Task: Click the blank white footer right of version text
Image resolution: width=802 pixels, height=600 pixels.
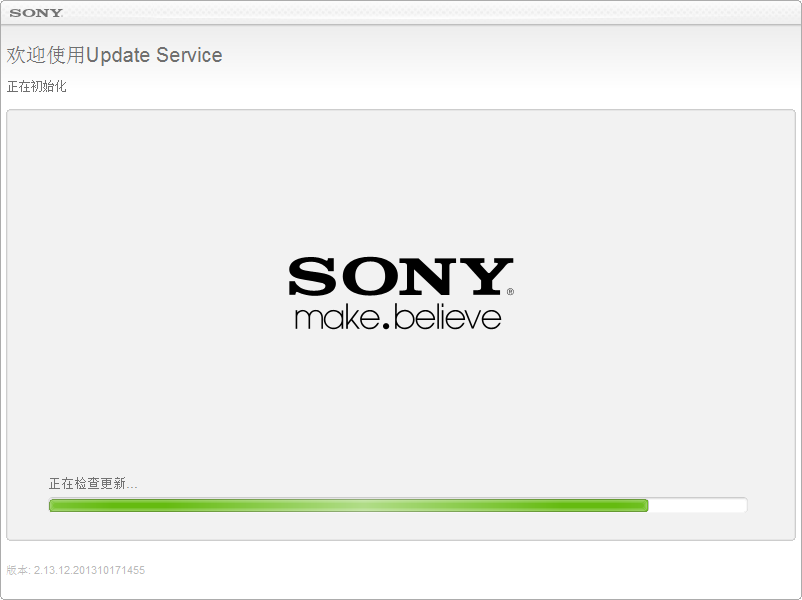Action: [471, 570]
